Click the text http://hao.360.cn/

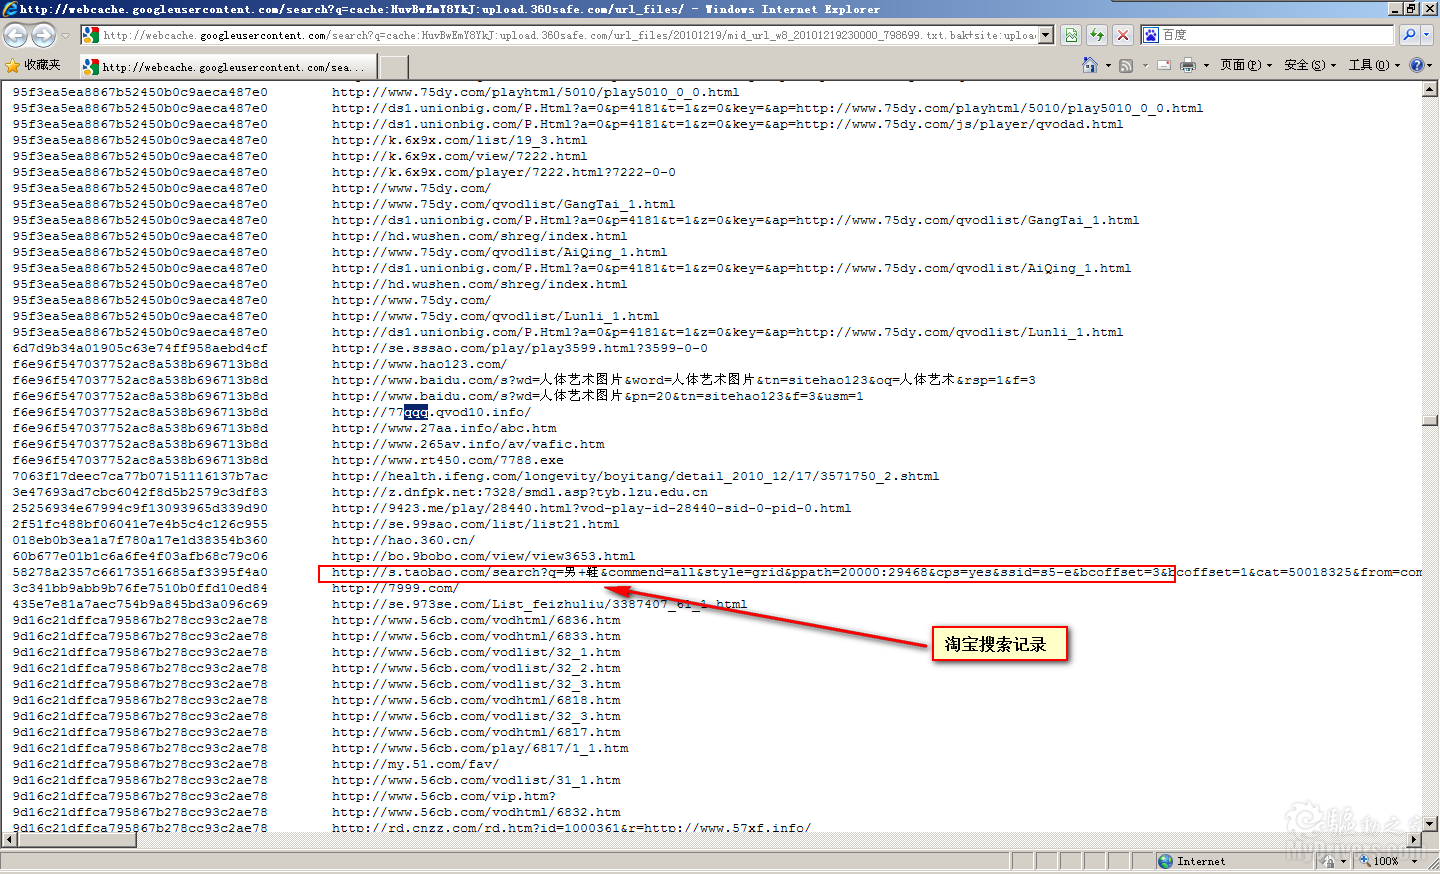(403, 540)
